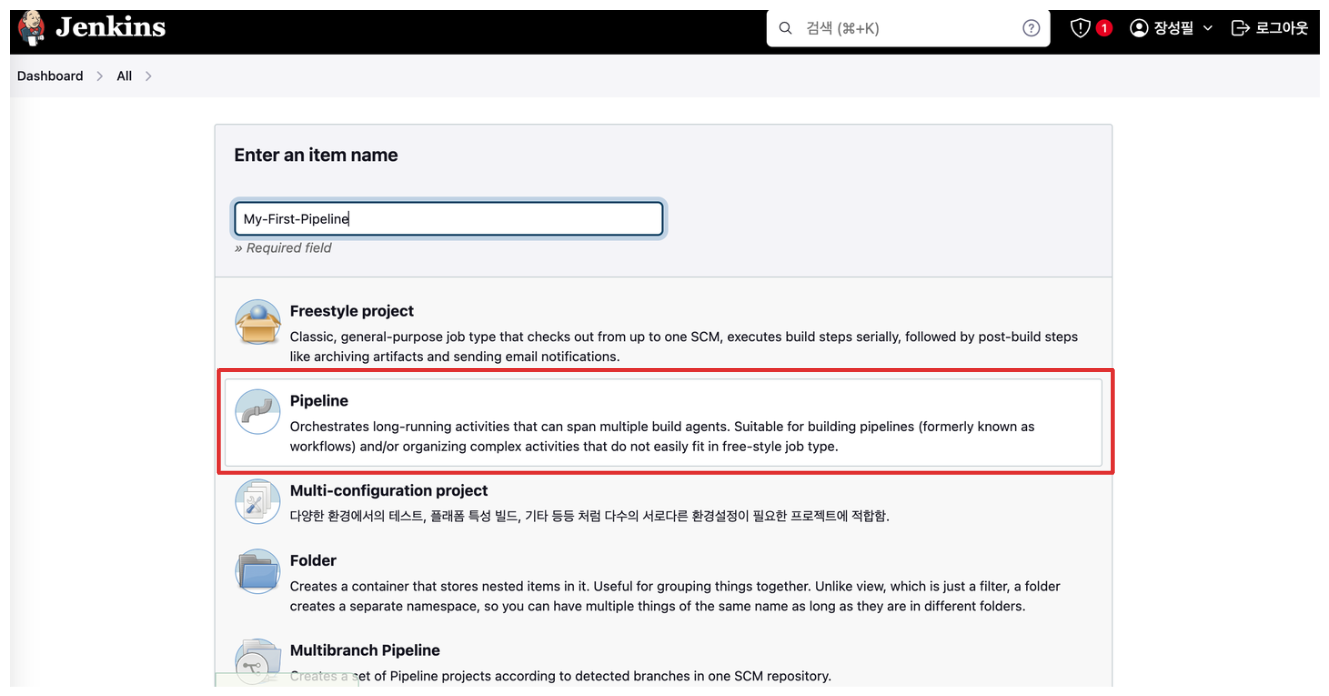Click the Pipeline description about orchestrating activities
This screenshot has width=1329, height=696.
point(662,436)
